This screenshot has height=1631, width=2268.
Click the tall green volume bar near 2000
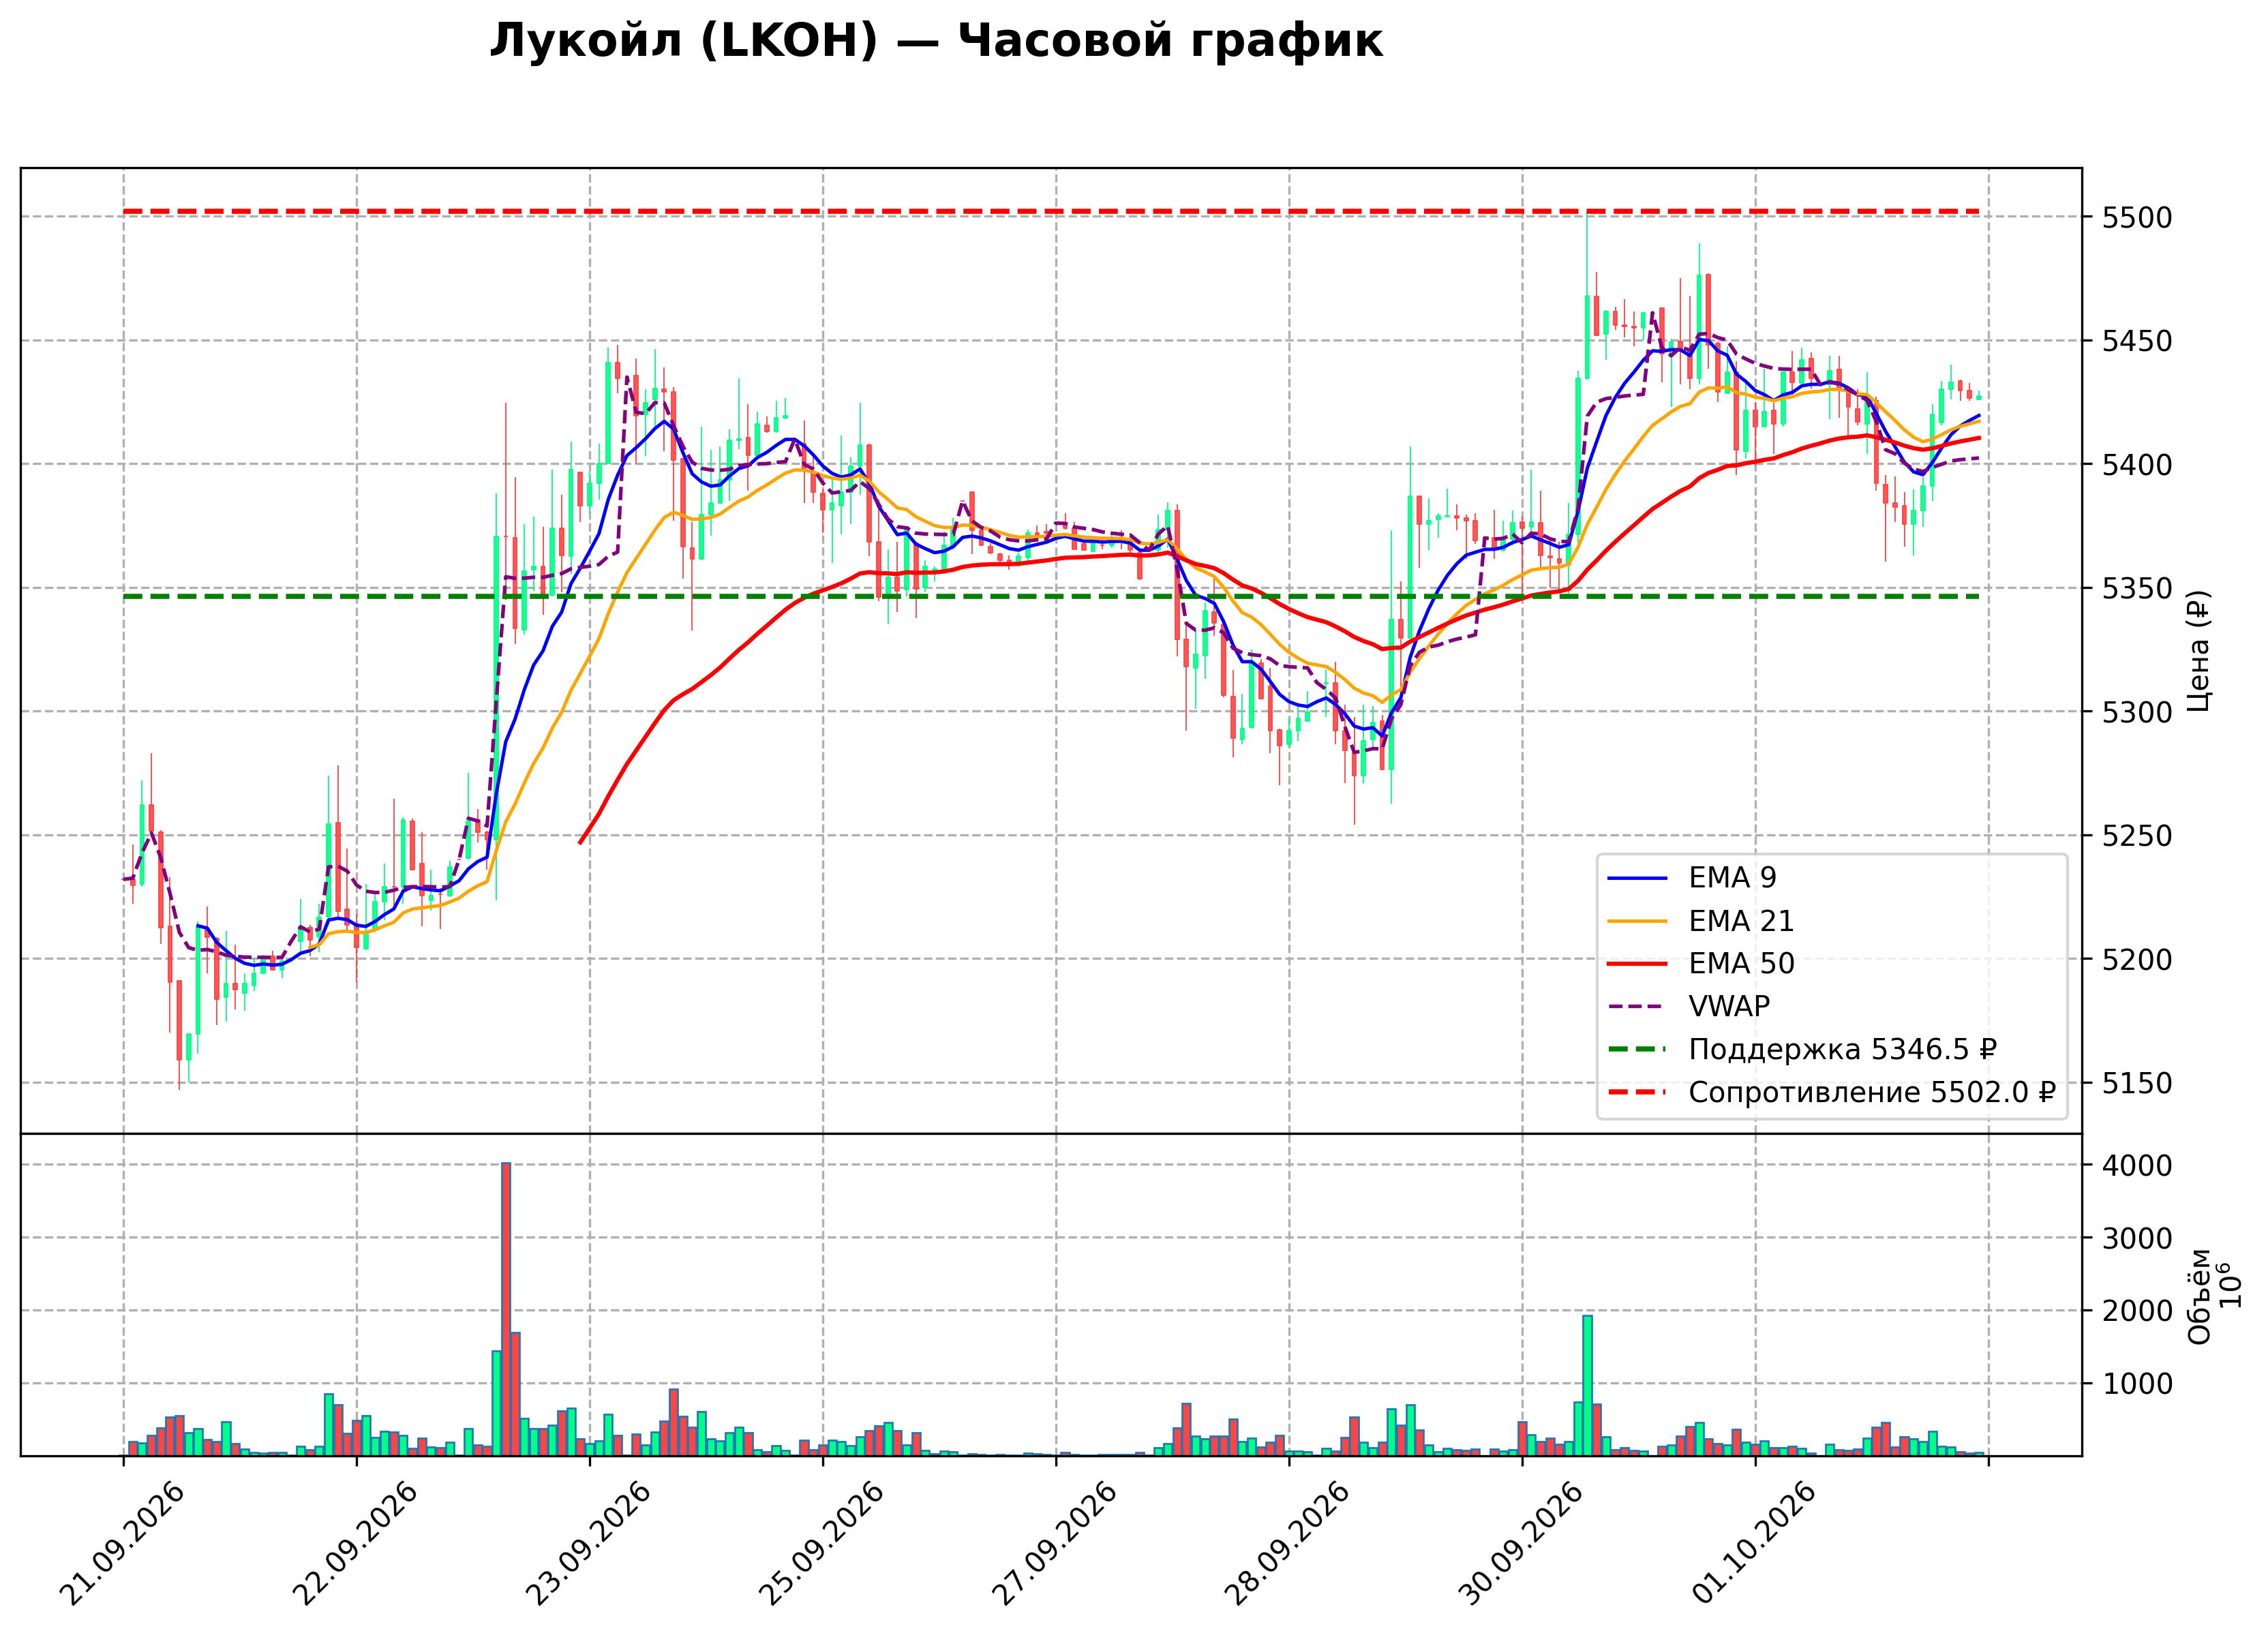1587,1386
